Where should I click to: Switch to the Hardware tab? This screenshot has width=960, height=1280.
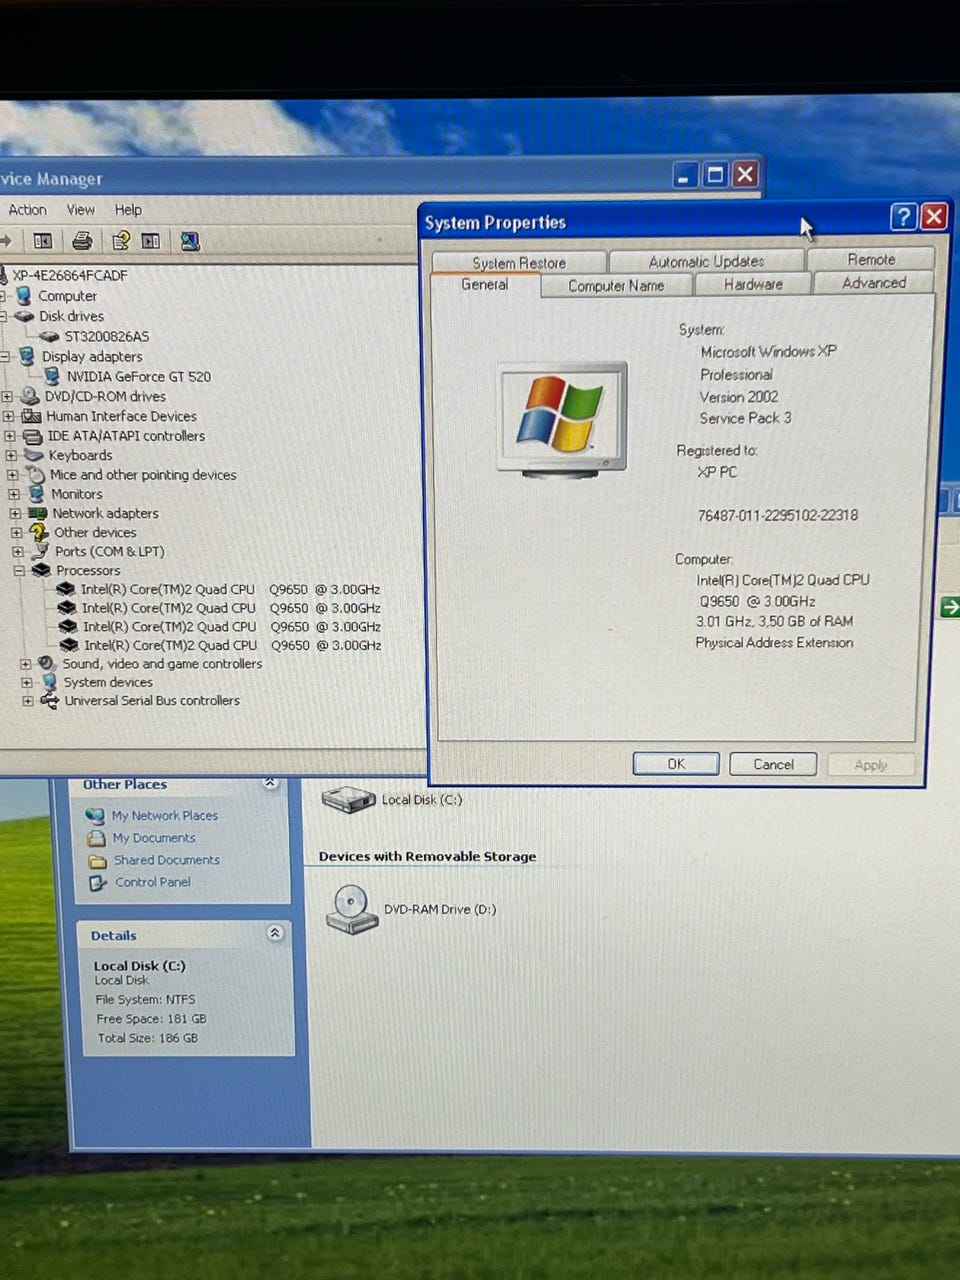[753, 284]
